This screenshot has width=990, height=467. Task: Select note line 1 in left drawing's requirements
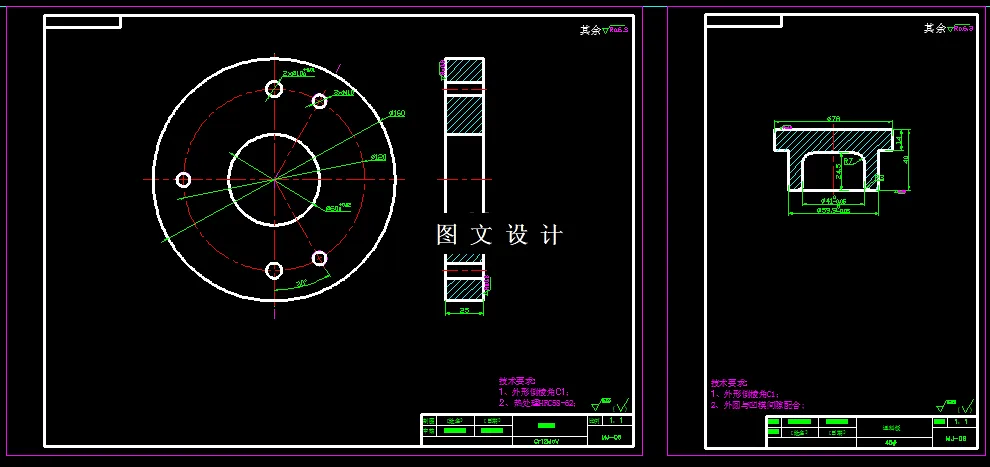pyautogui.click(x=535, y=391)
